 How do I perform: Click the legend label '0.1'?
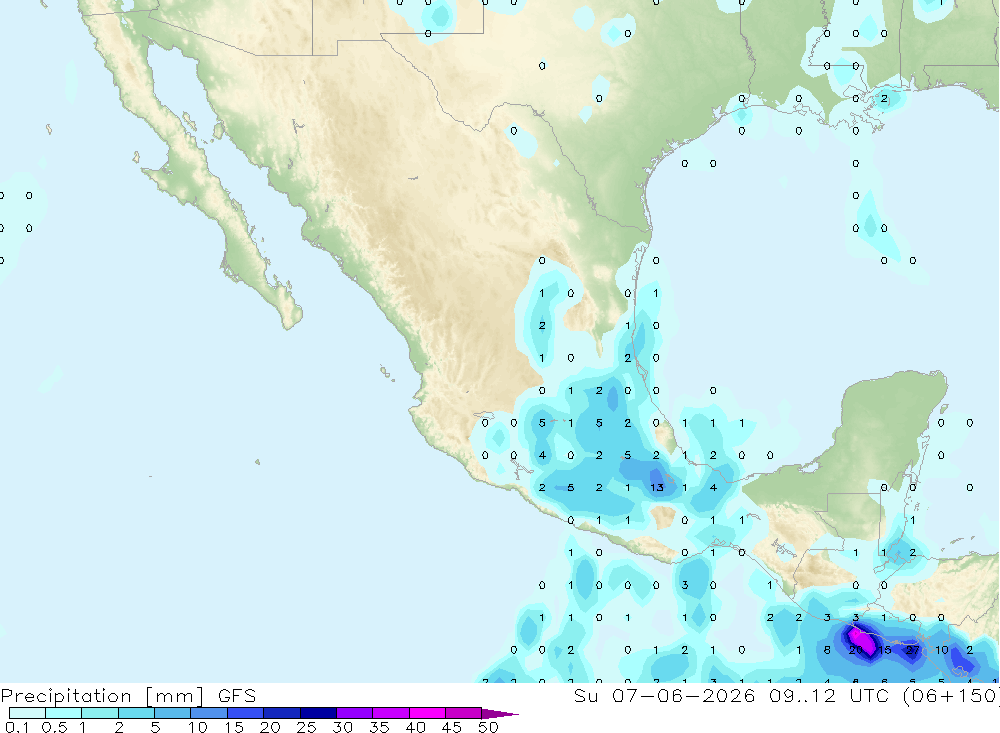pos(17,727)
